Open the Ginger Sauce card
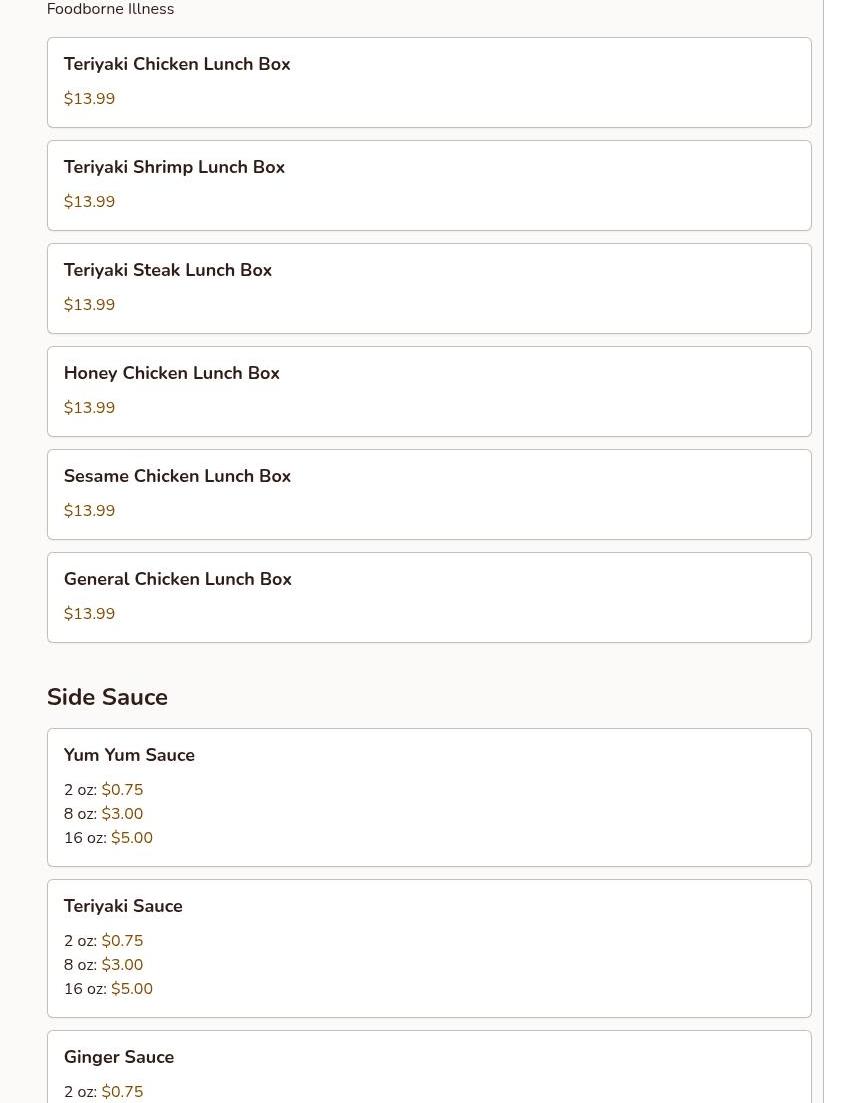Image resolution: width=844 pixels, height=1103 pixels. click(x=429, y=1067)
